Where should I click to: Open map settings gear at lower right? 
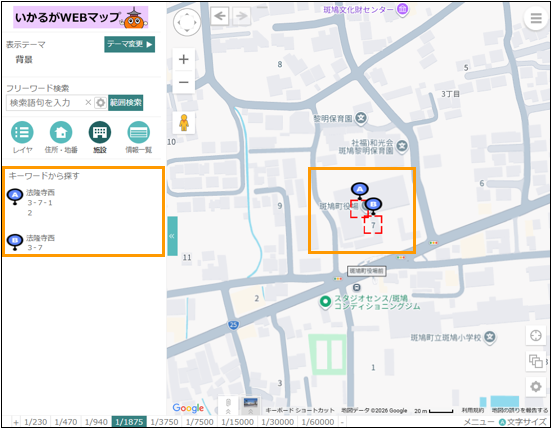(536, 387)
